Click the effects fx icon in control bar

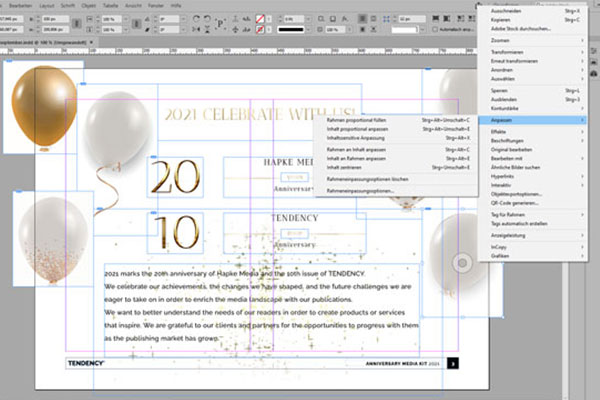tap(344, 19)
